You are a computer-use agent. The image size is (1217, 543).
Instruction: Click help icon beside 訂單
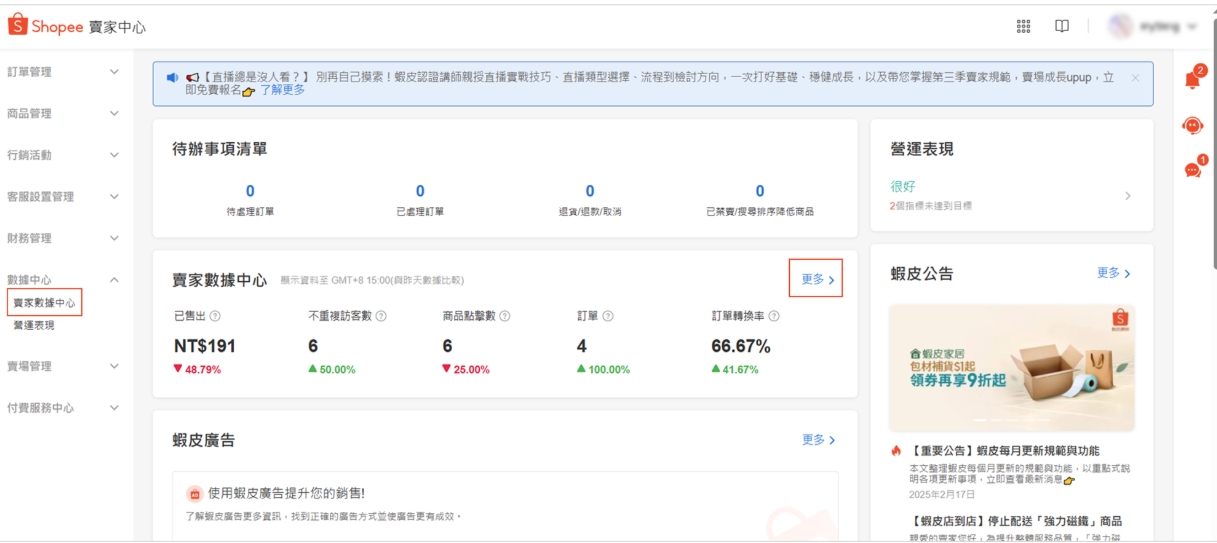(608, 316)
